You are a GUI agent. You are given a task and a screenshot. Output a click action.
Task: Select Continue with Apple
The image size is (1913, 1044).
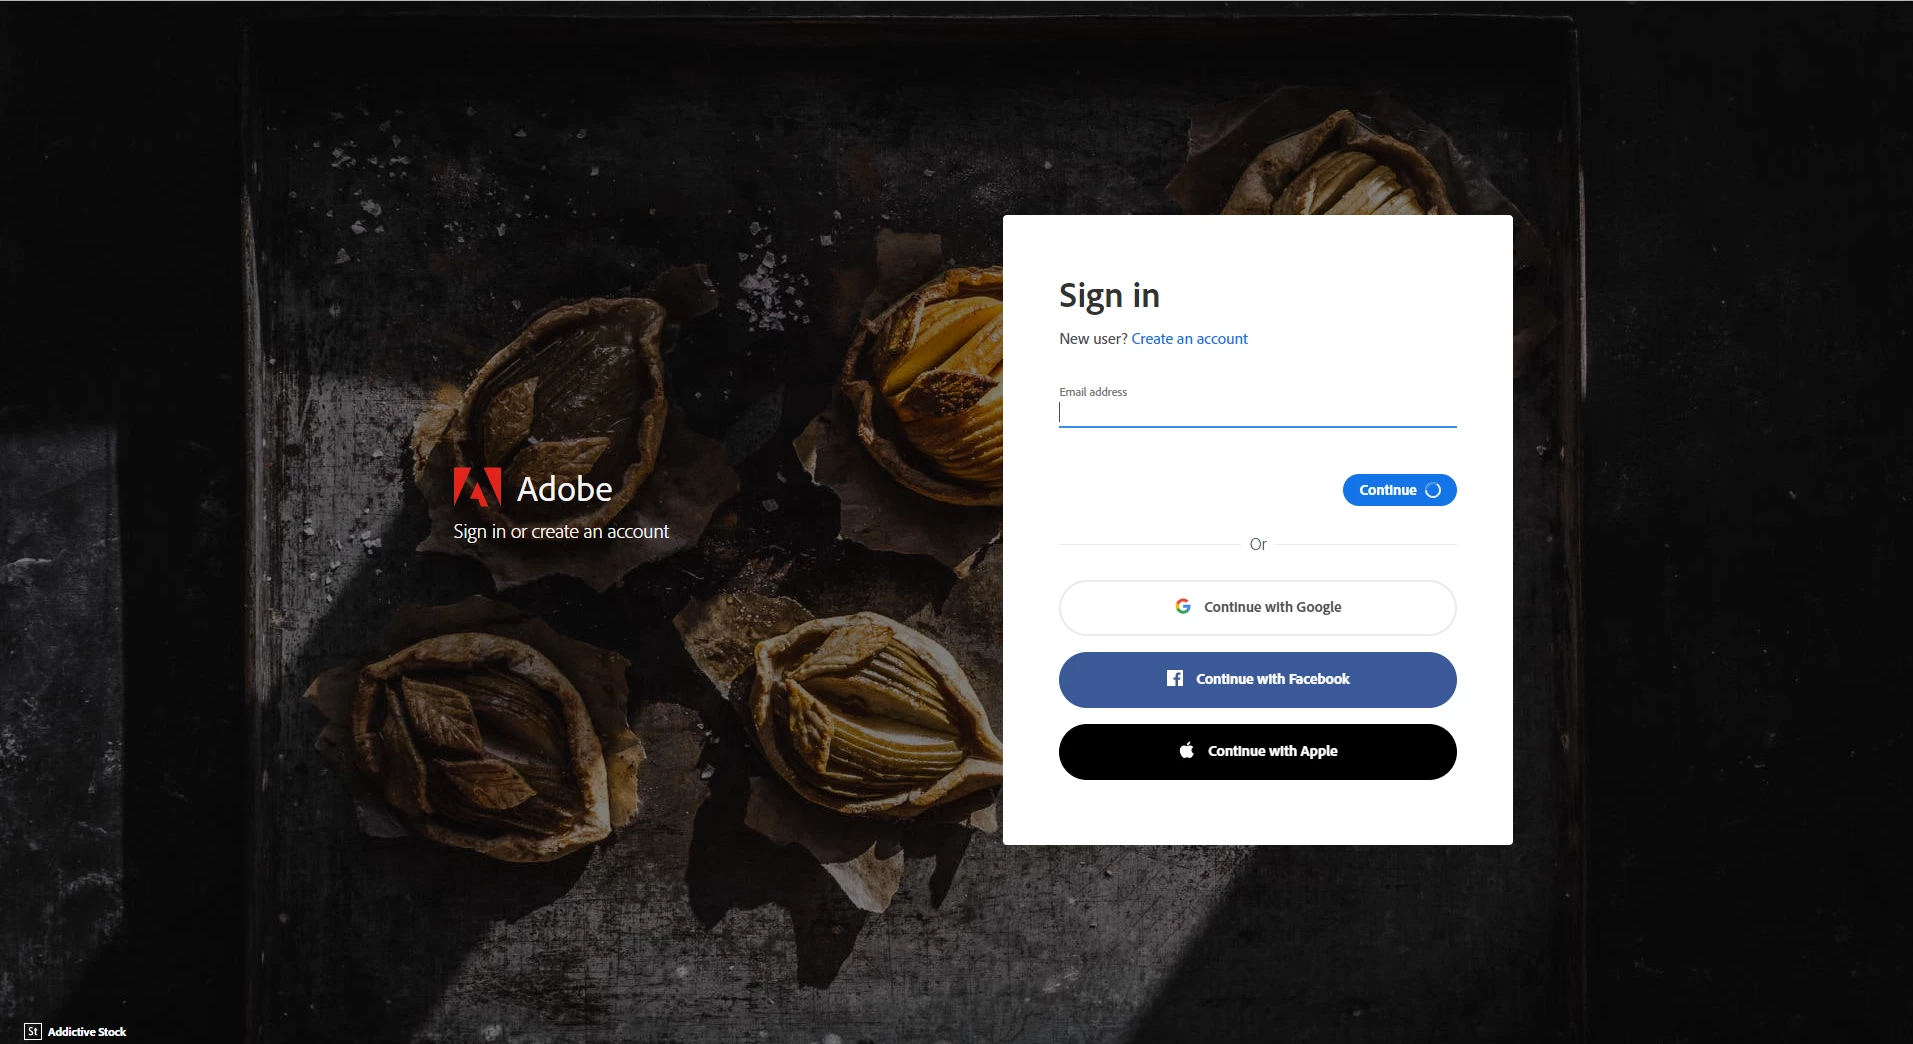pyautogui.click(x=1258, y=752)
